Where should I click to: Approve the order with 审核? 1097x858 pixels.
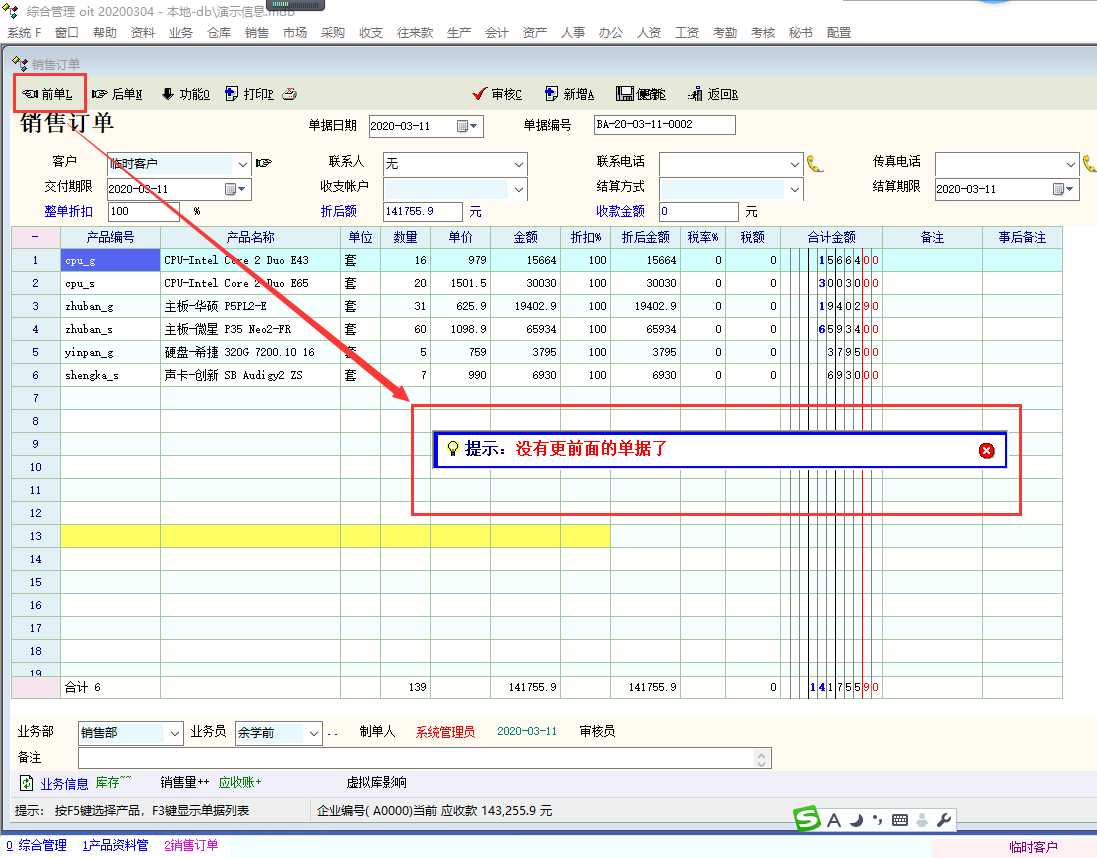tap(497, 94)
